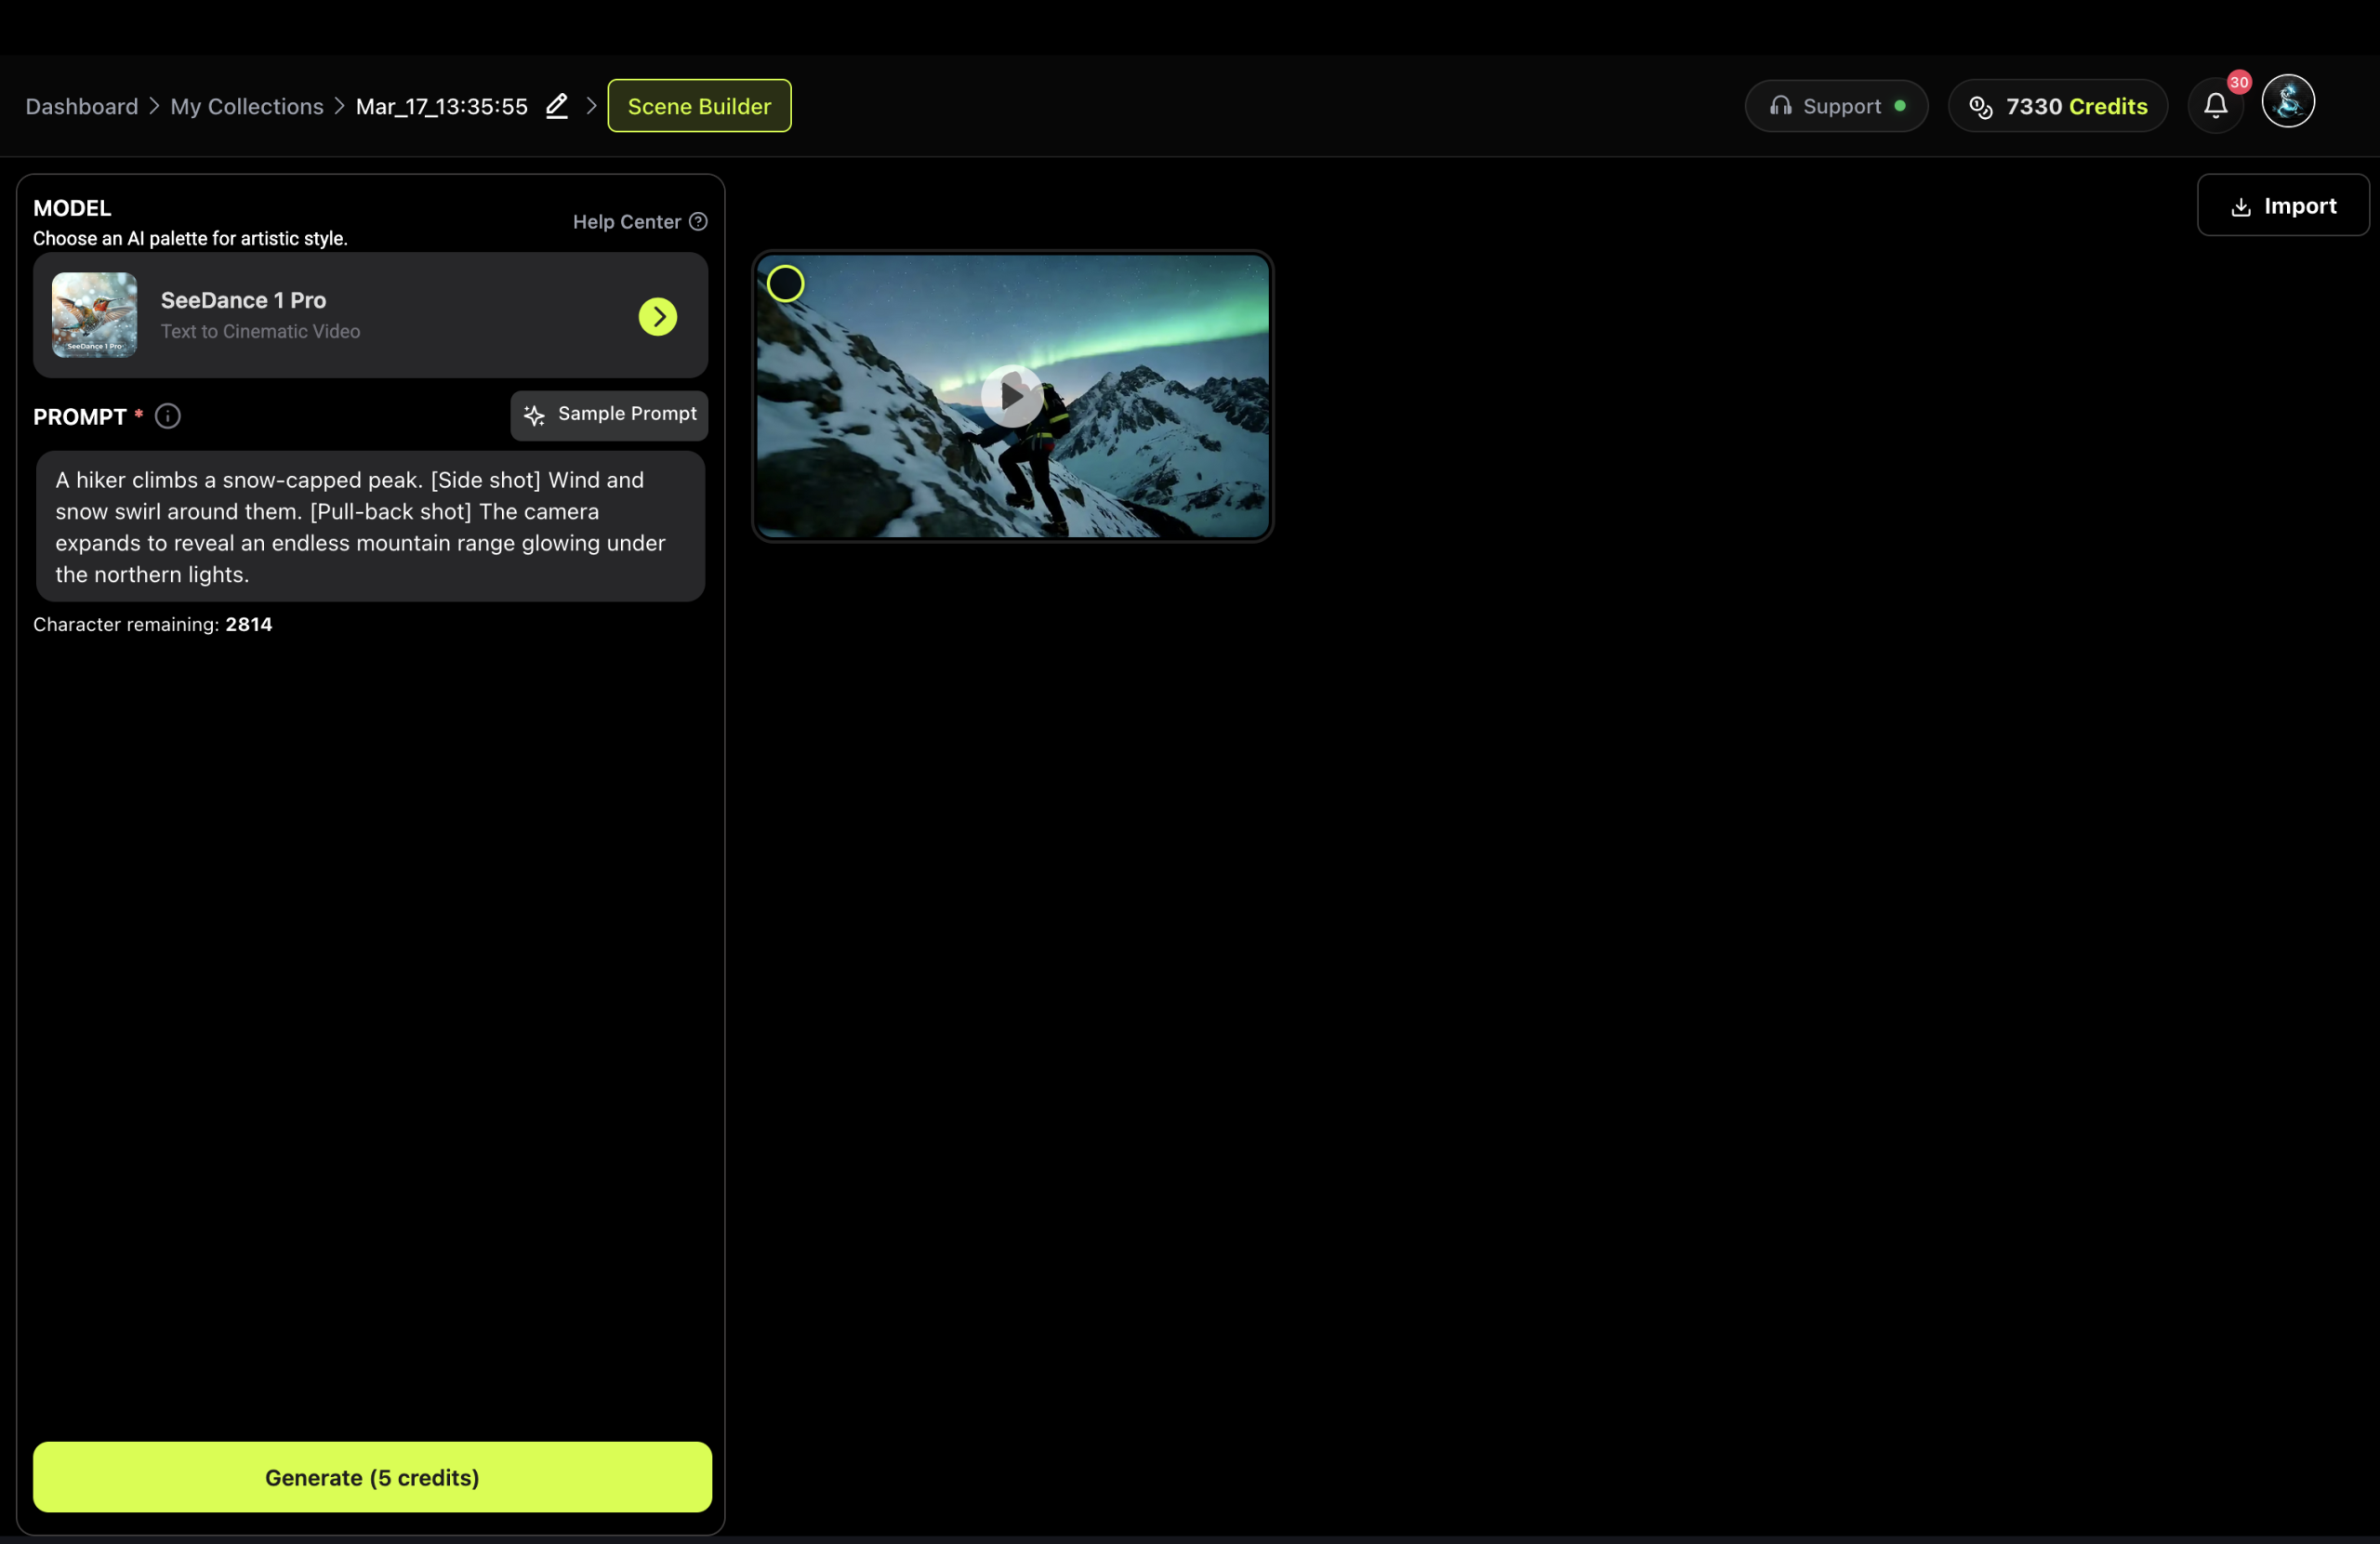Click the Help Center question mark icon
Screen dimensions: 2380x1544
[698, 222]
